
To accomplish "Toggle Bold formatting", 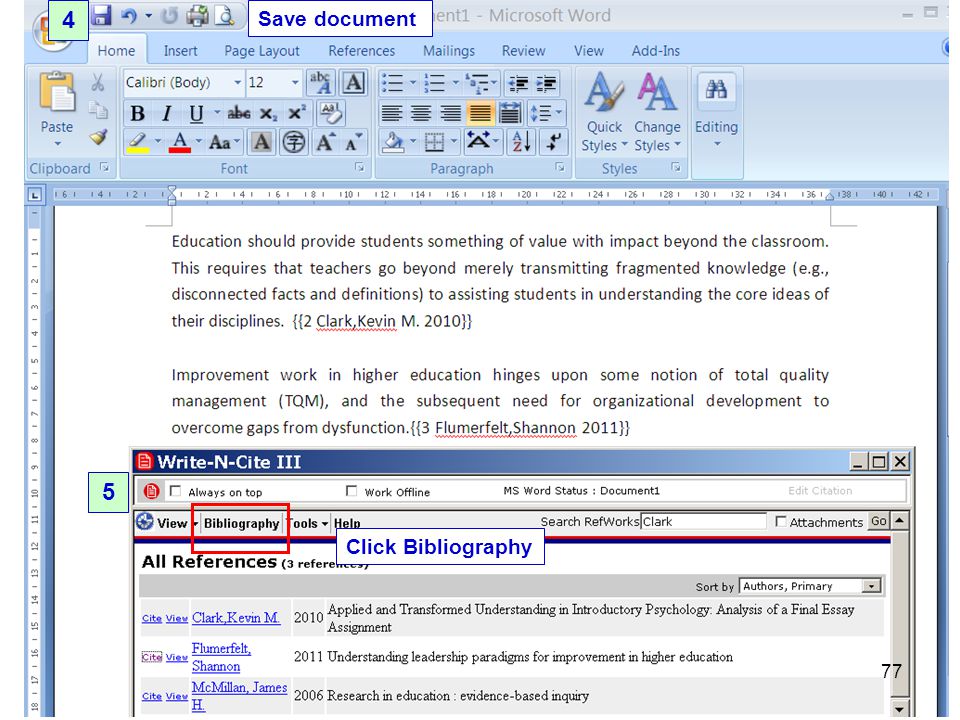I will 138,113.
